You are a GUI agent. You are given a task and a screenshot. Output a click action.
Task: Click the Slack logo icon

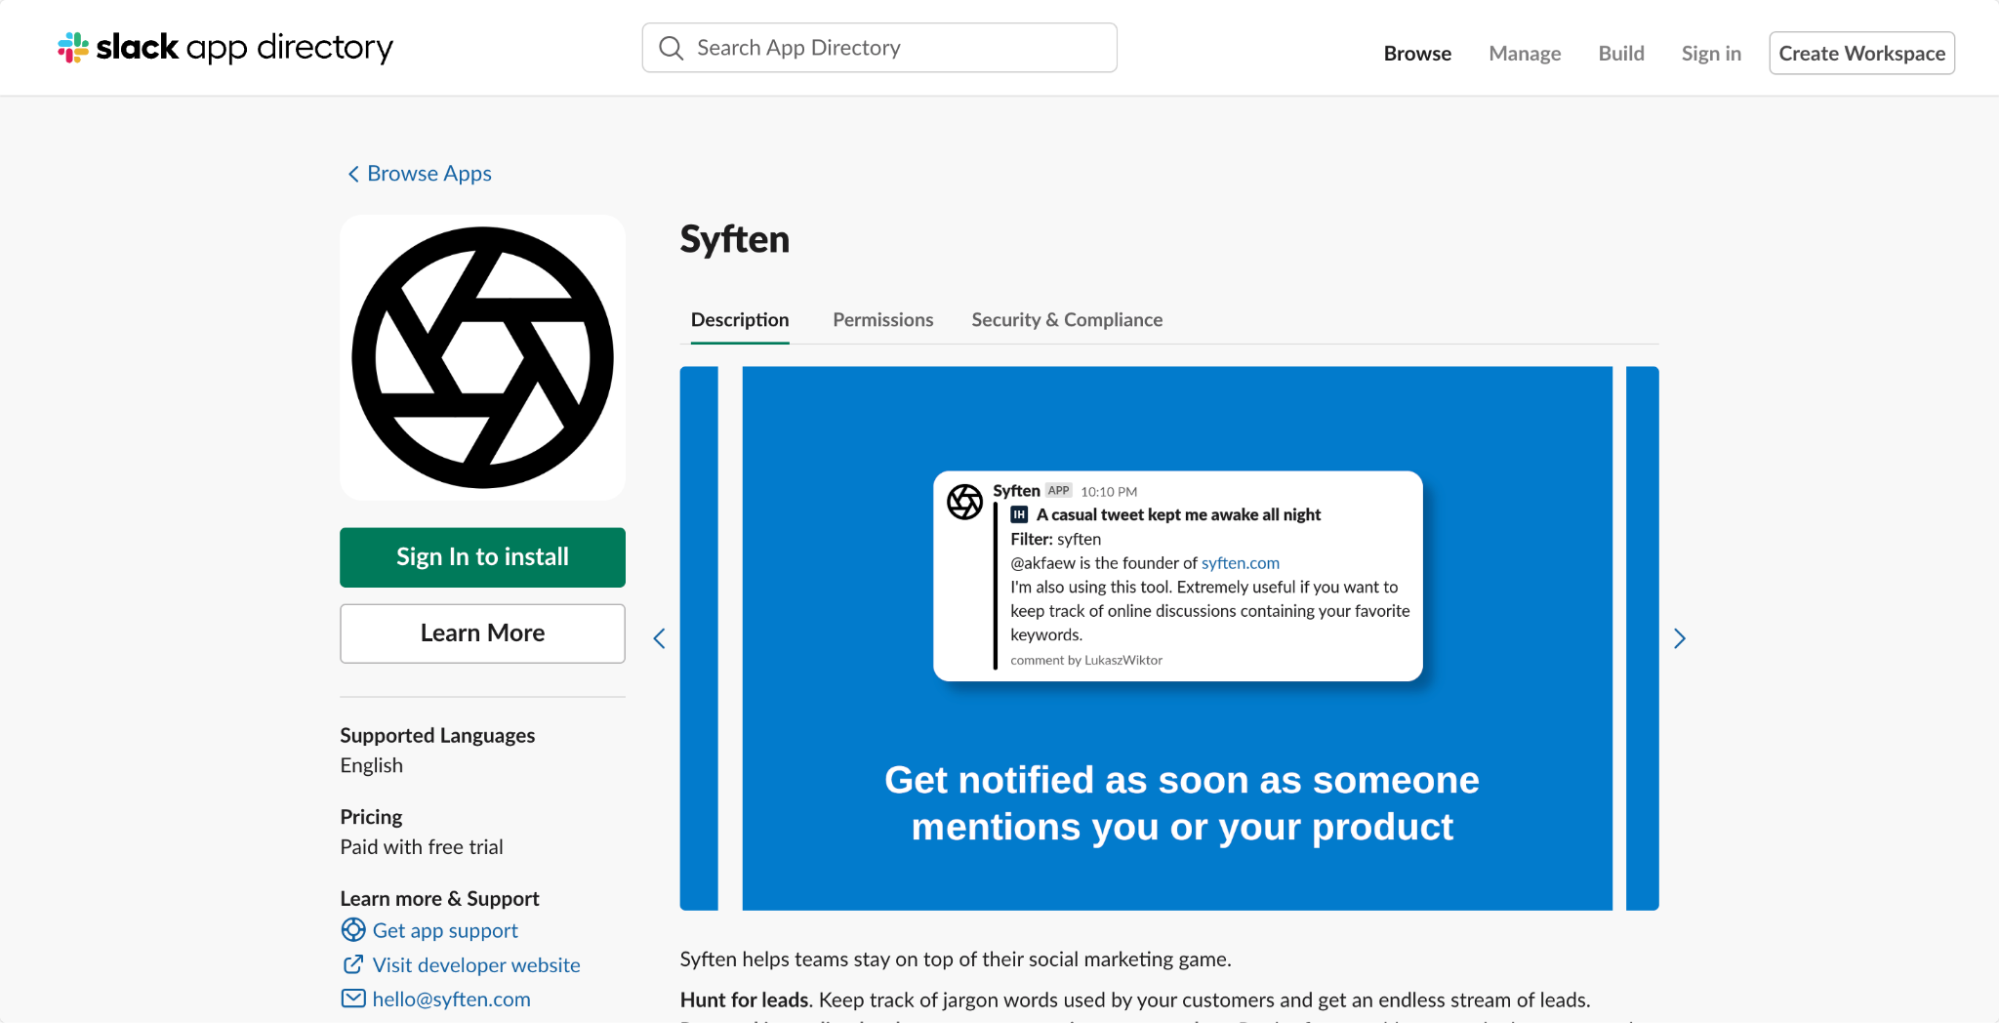point(73,47)
